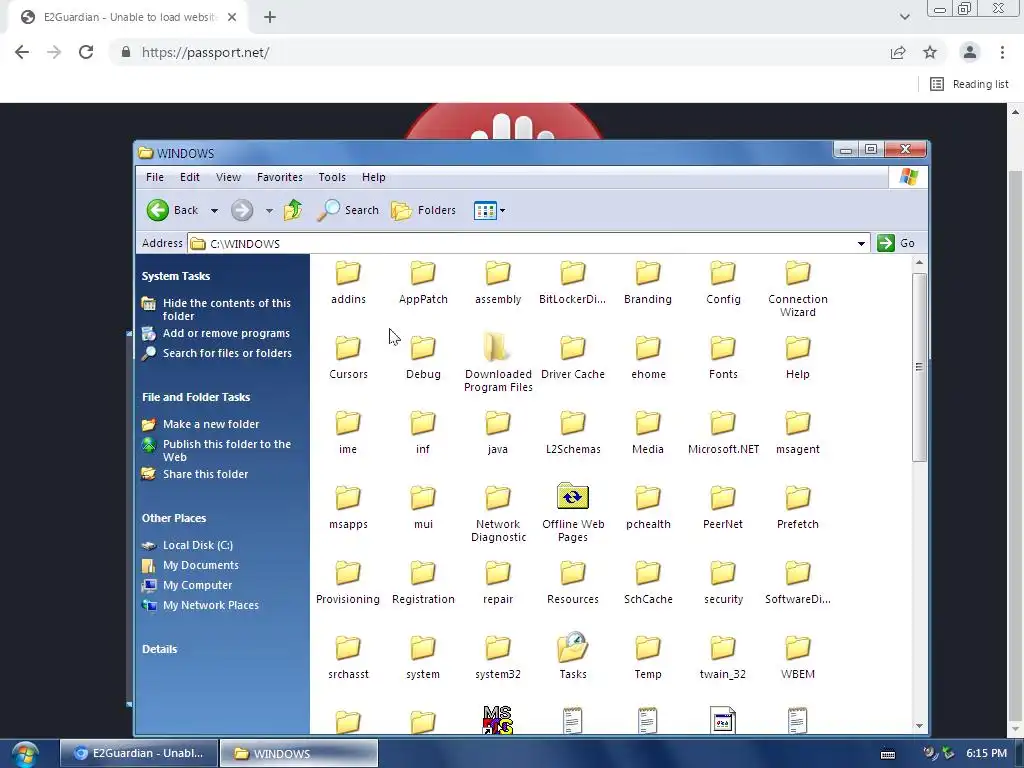The height and width of the screenshot is (768, 1024).
Task: Select the Tasks folder
Action: [573, 656]
